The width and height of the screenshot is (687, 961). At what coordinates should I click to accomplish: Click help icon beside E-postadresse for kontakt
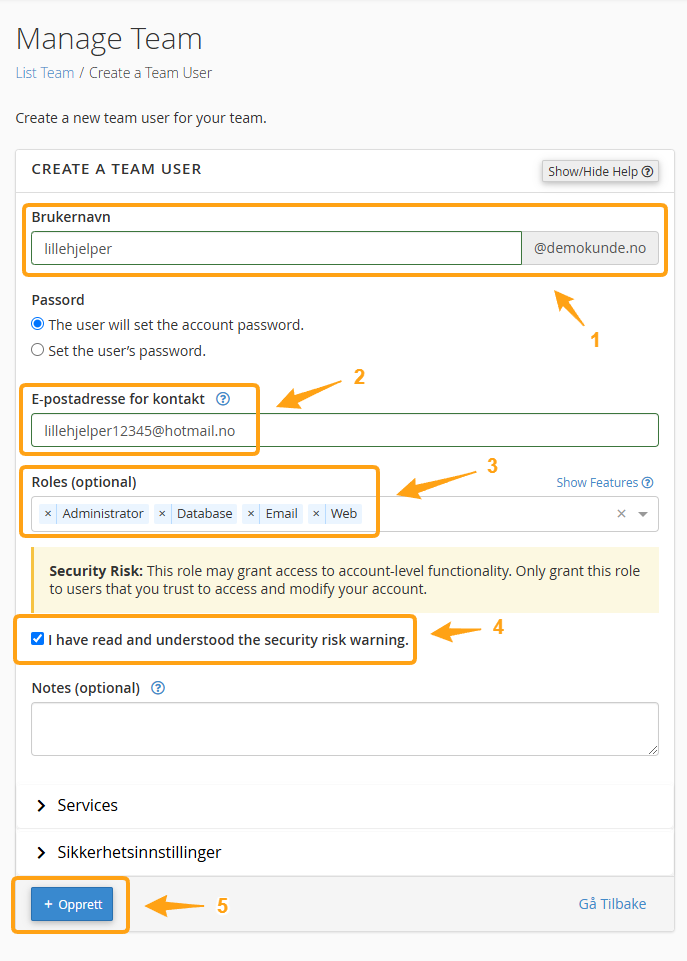click(223, 399)
